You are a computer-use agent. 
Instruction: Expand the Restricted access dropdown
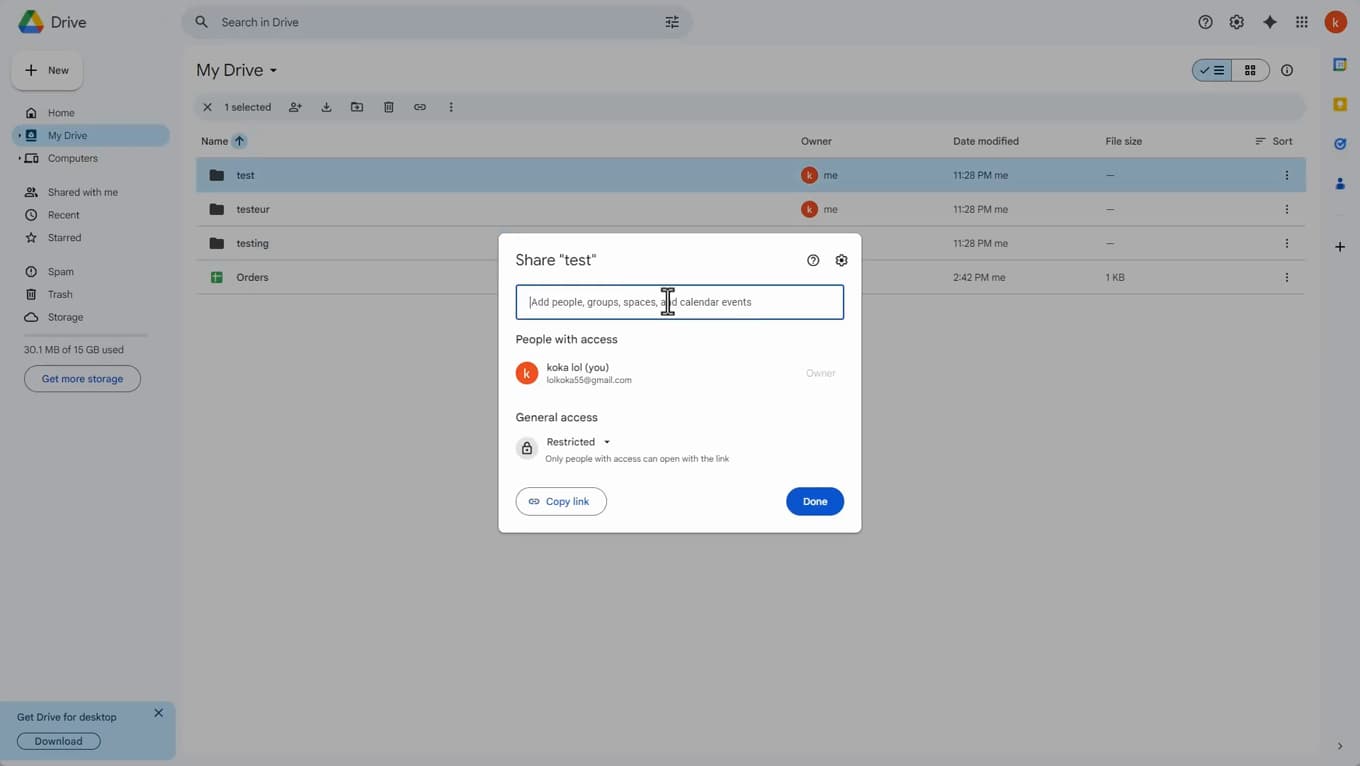click(x=579, y=442)
